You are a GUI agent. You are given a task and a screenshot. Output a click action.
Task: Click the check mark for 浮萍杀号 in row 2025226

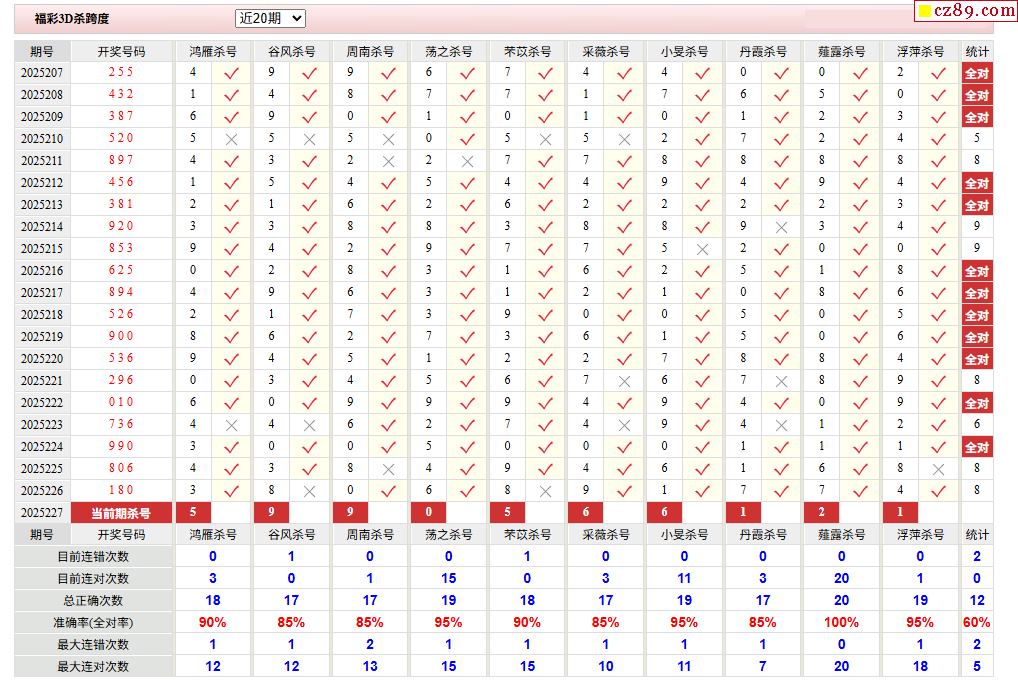pos(938,492)
